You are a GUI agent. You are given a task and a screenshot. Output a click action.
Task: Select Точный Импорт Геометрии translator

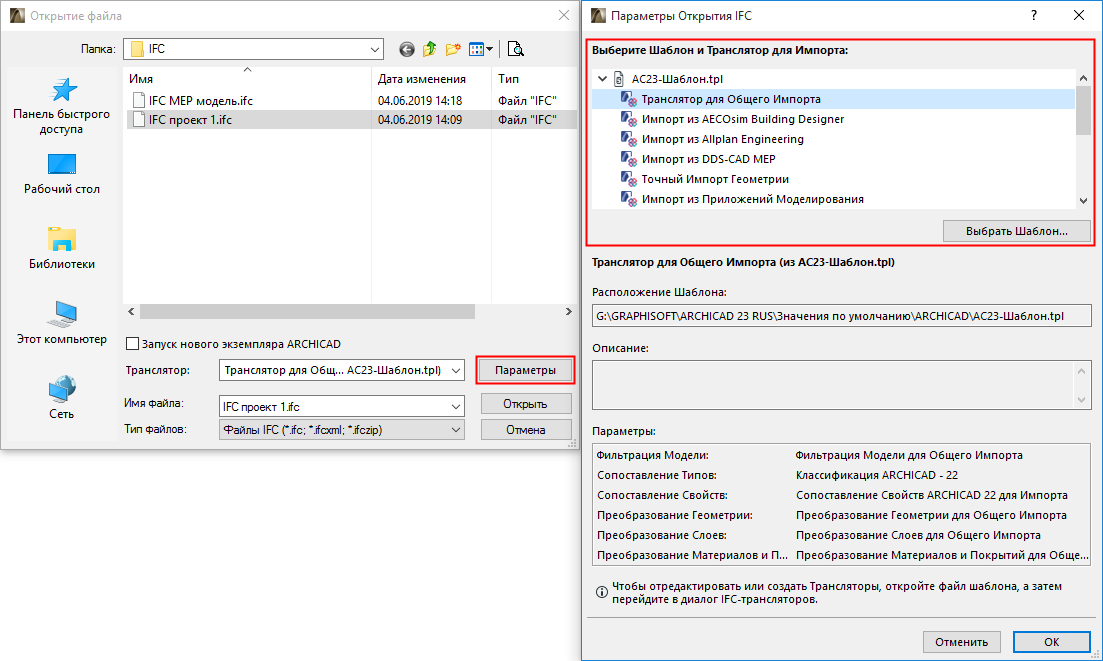coord(715,179)
